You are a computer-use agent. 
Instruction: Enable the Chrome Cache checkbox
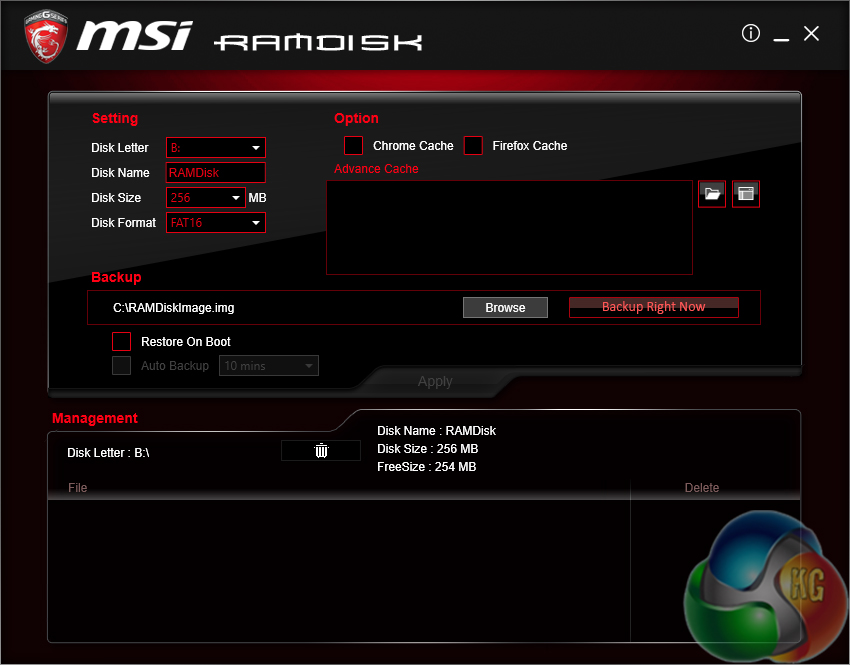(x=353, y=146)
